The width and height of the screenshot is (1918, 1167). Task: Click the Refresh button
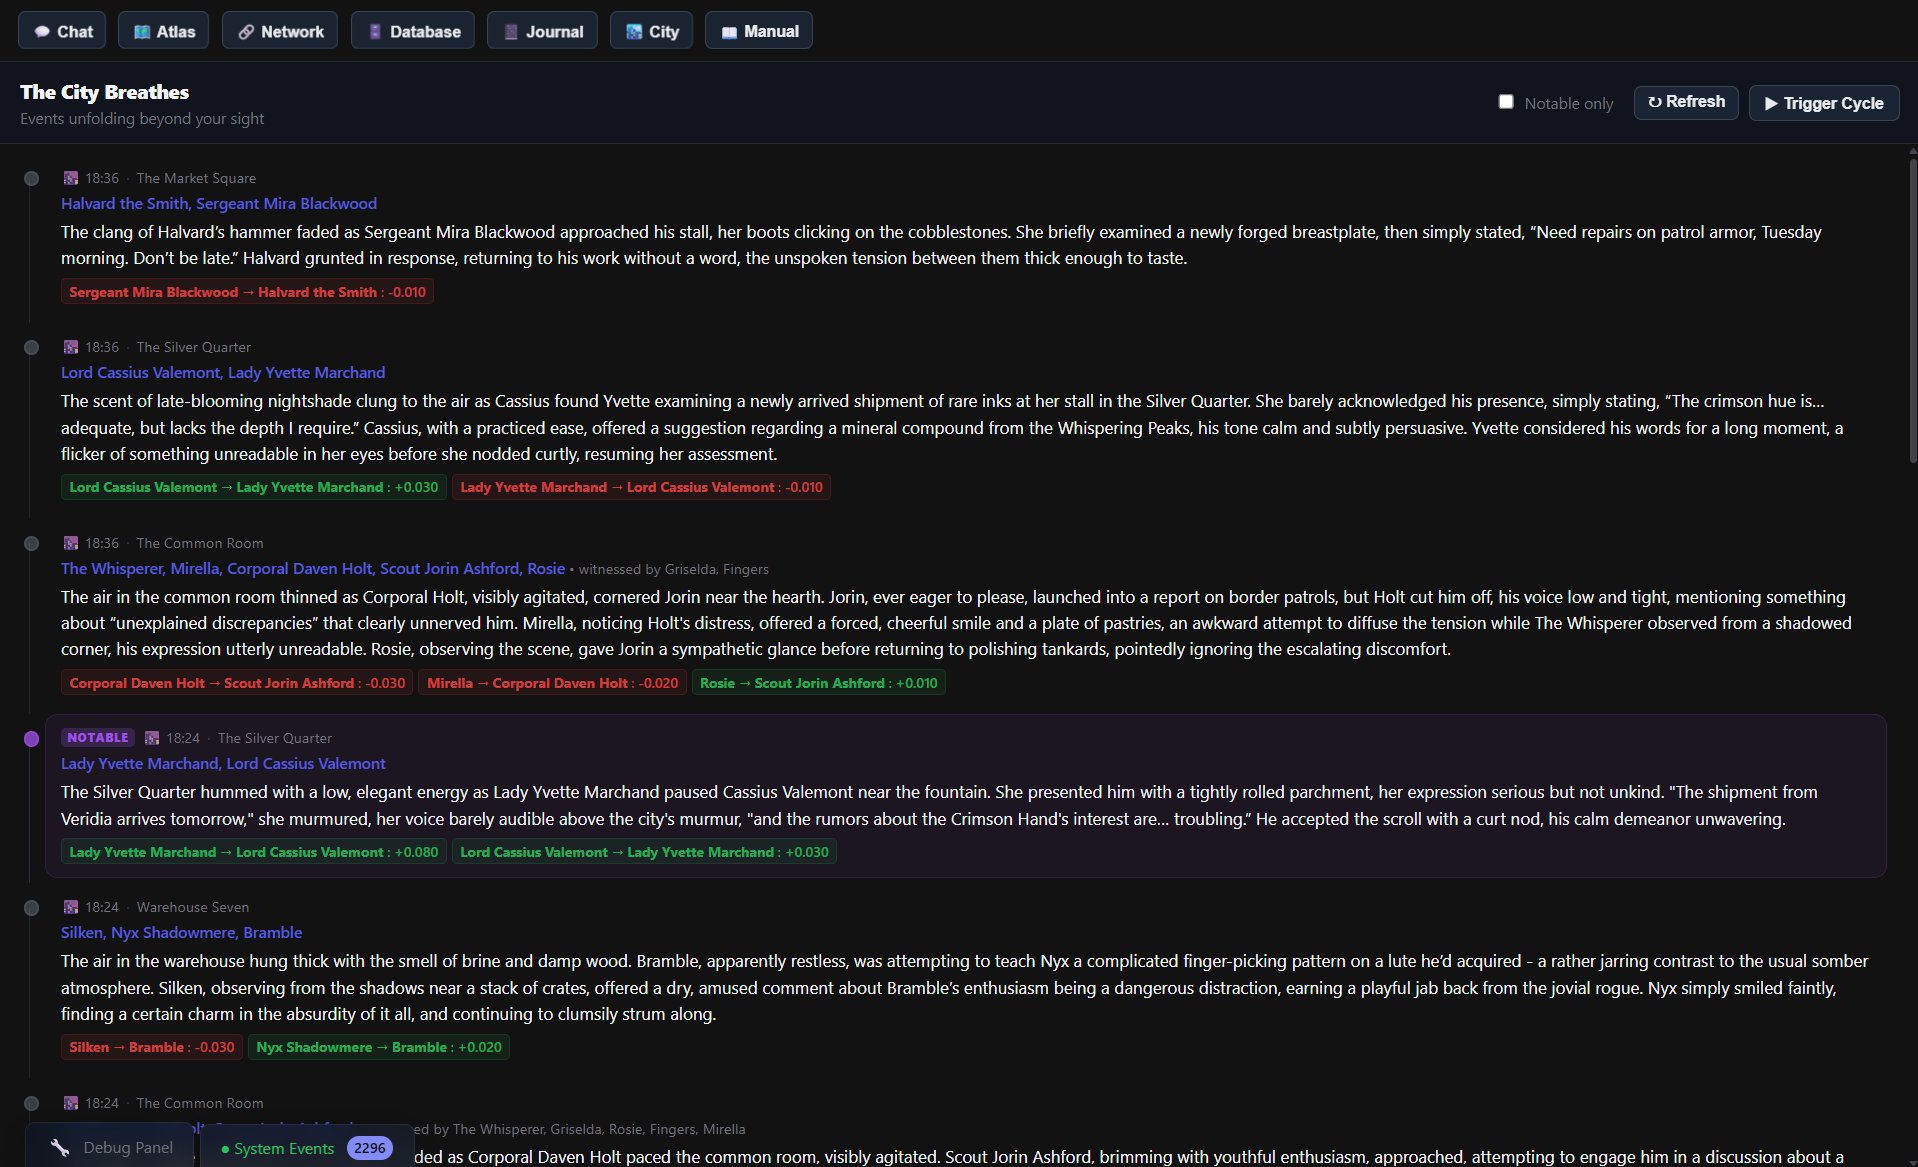(x=1686, y=102)
